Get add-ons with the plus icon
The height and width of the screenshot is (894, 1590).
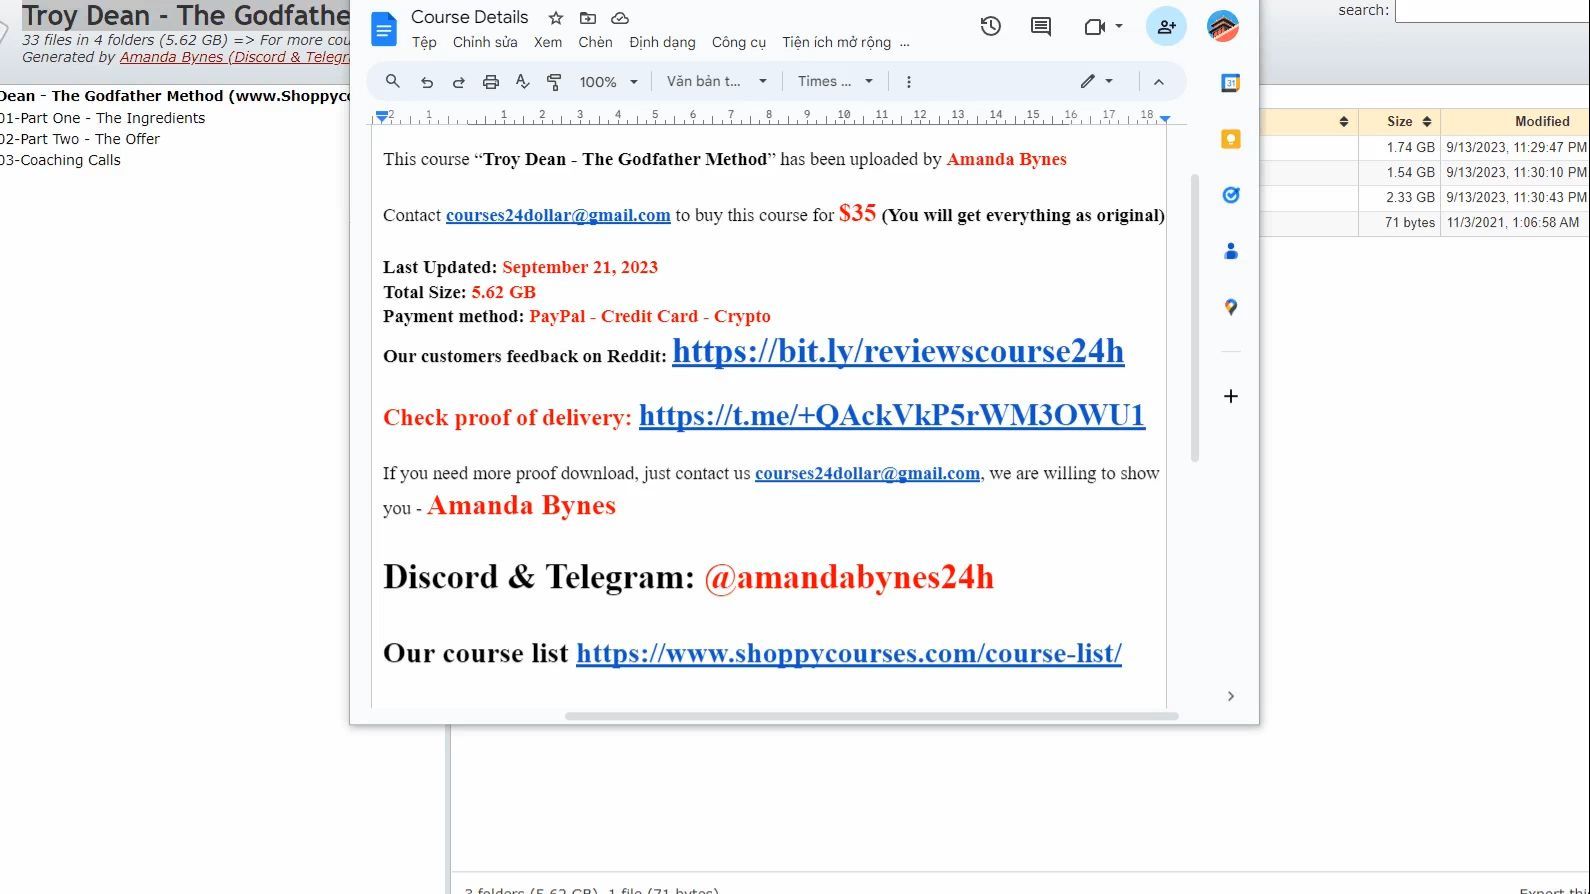tap(1231, 396)
